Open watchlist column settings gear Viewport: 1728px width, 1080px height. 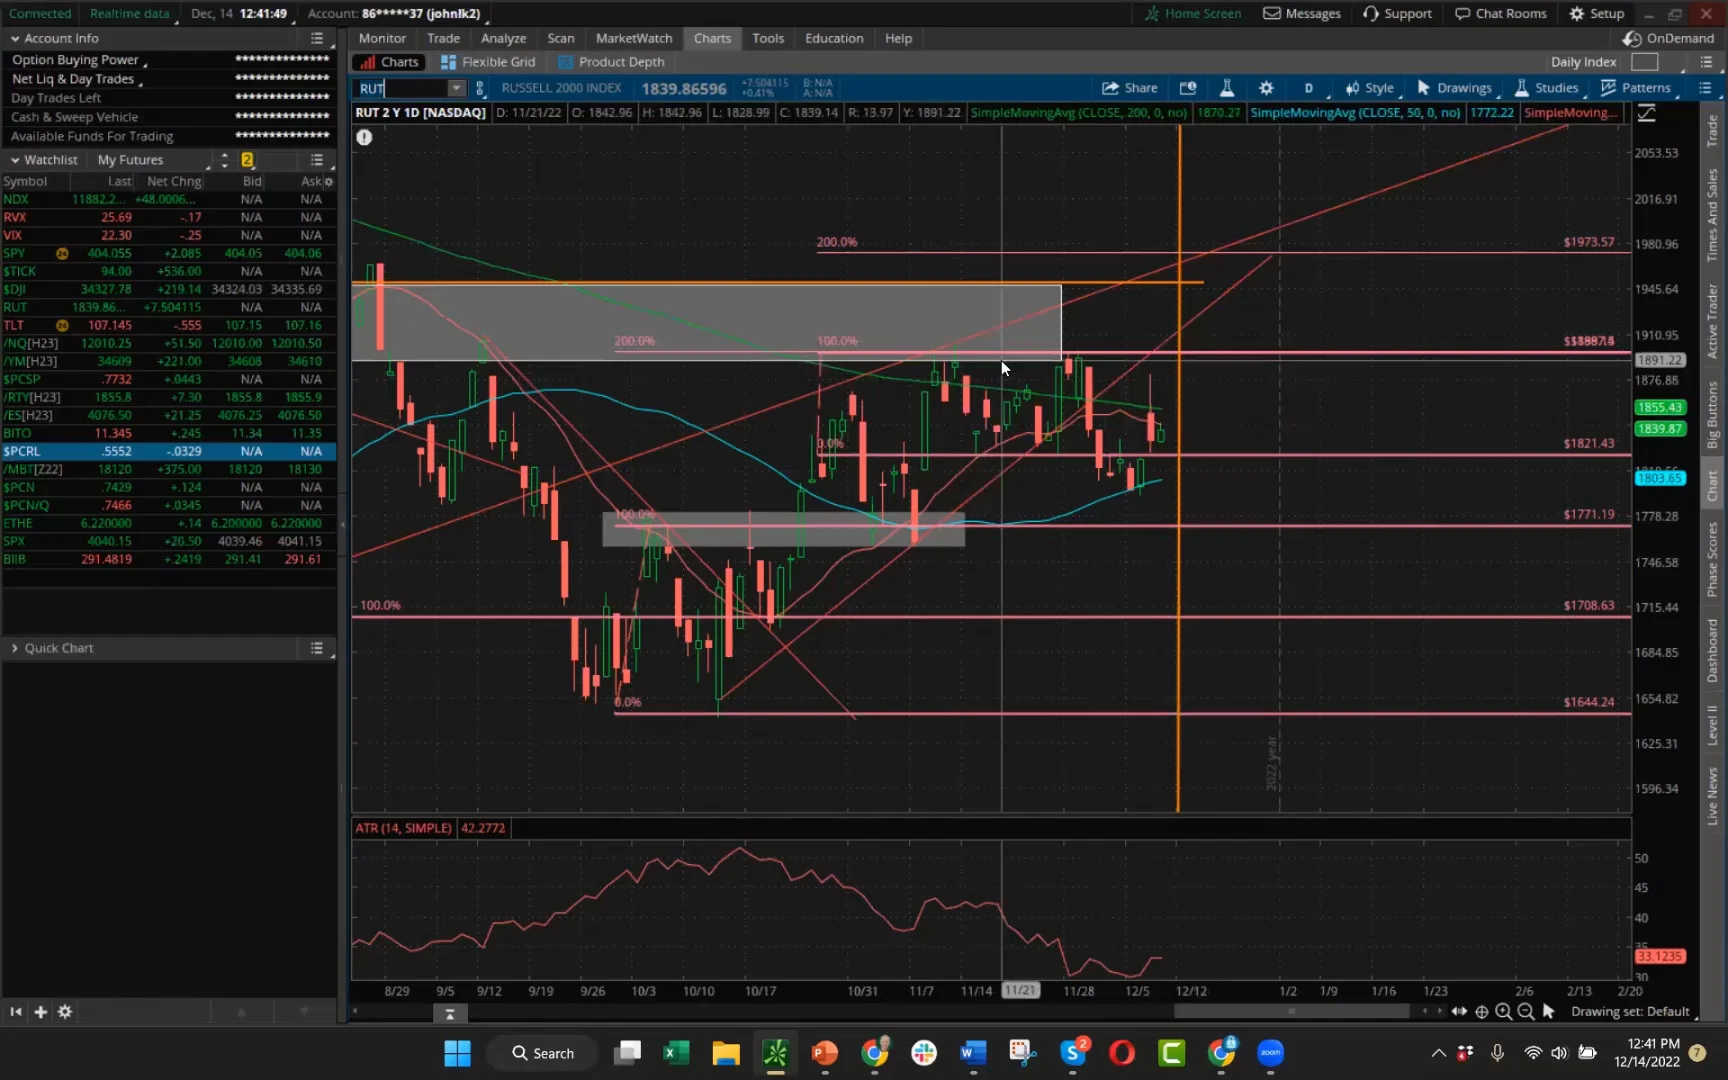coord(329,182)
